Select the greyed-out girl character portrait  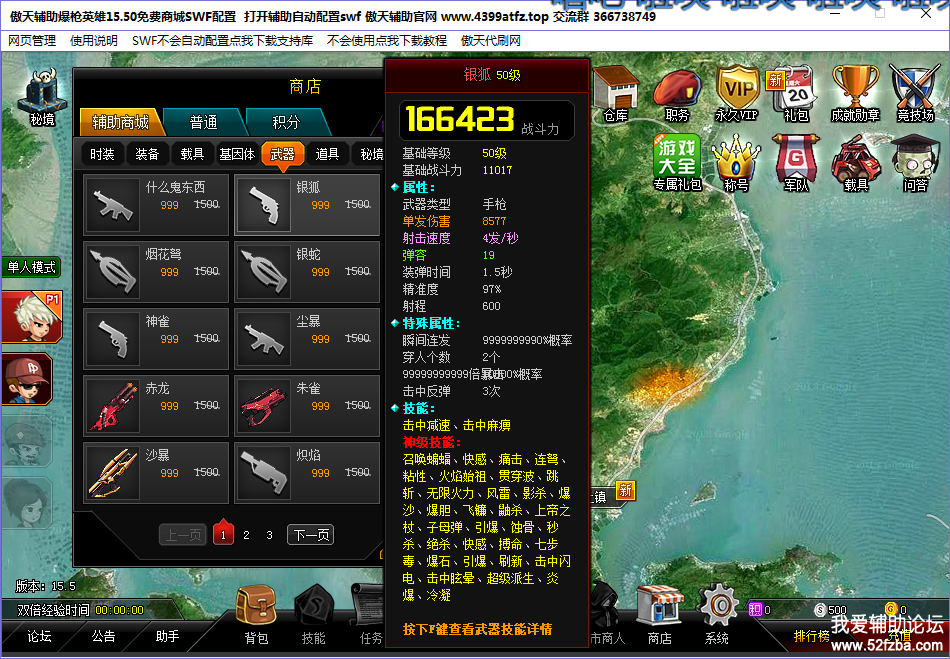click(27, 503)
